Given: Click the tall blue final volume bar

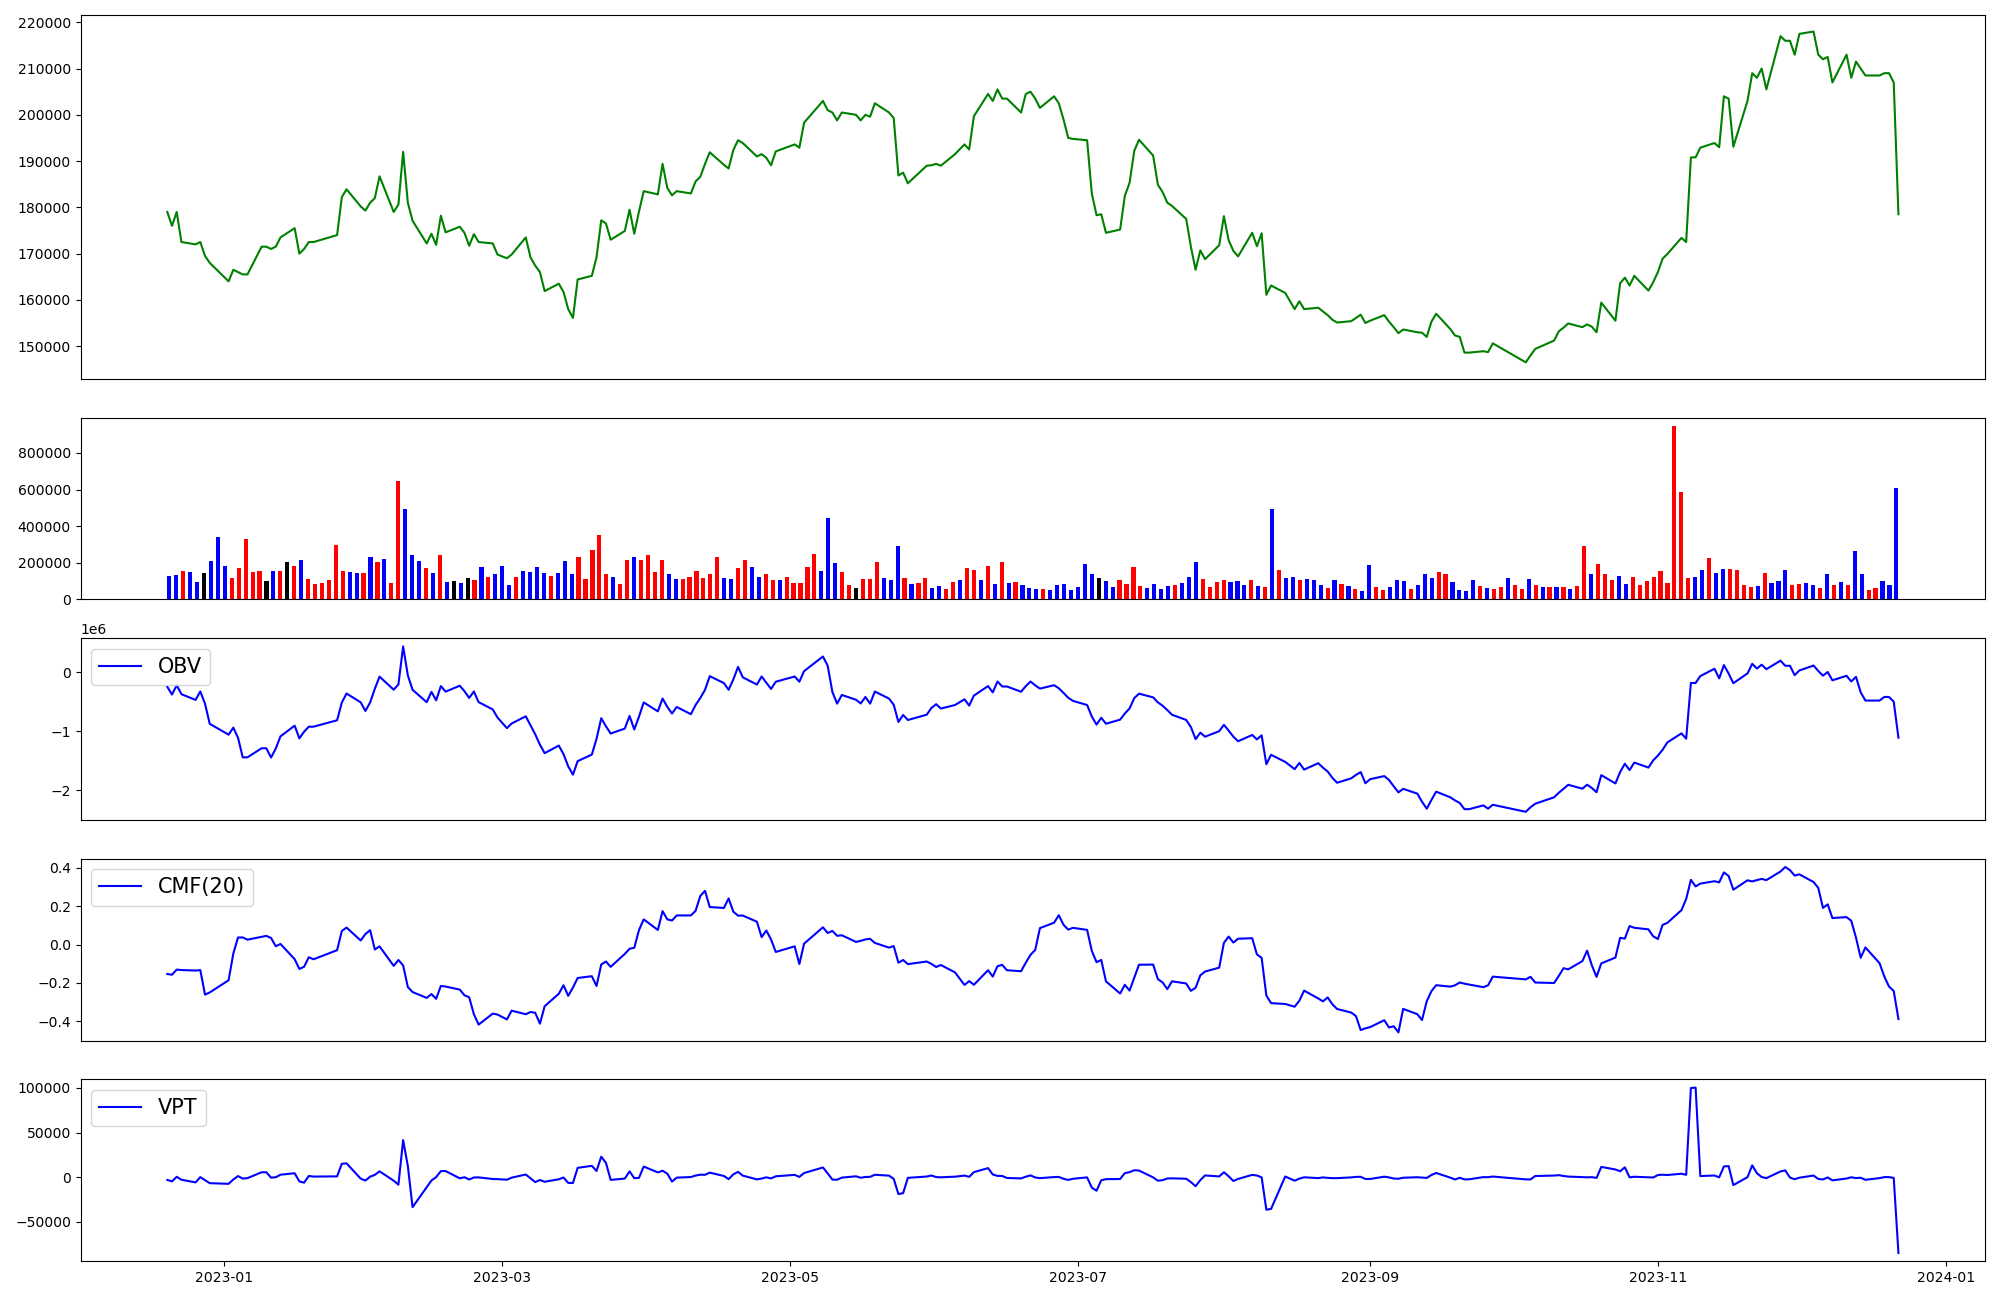Looking at the screenshot, I should [1895, 545].
